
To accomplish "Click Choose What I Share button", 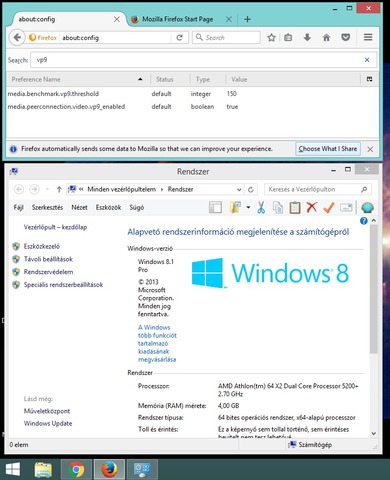I will 328,149.
